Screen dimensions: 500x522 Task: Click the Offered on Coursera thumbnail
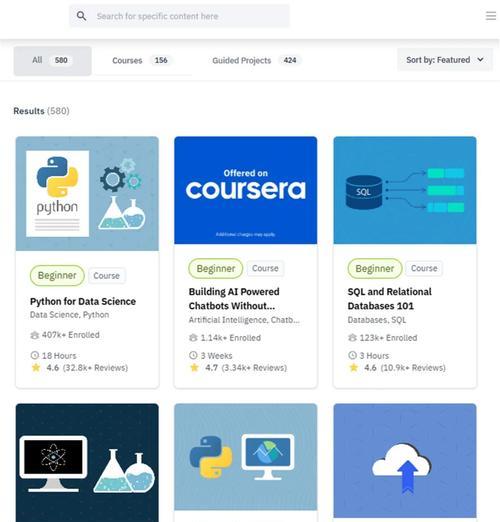click(x=246, y=190)
